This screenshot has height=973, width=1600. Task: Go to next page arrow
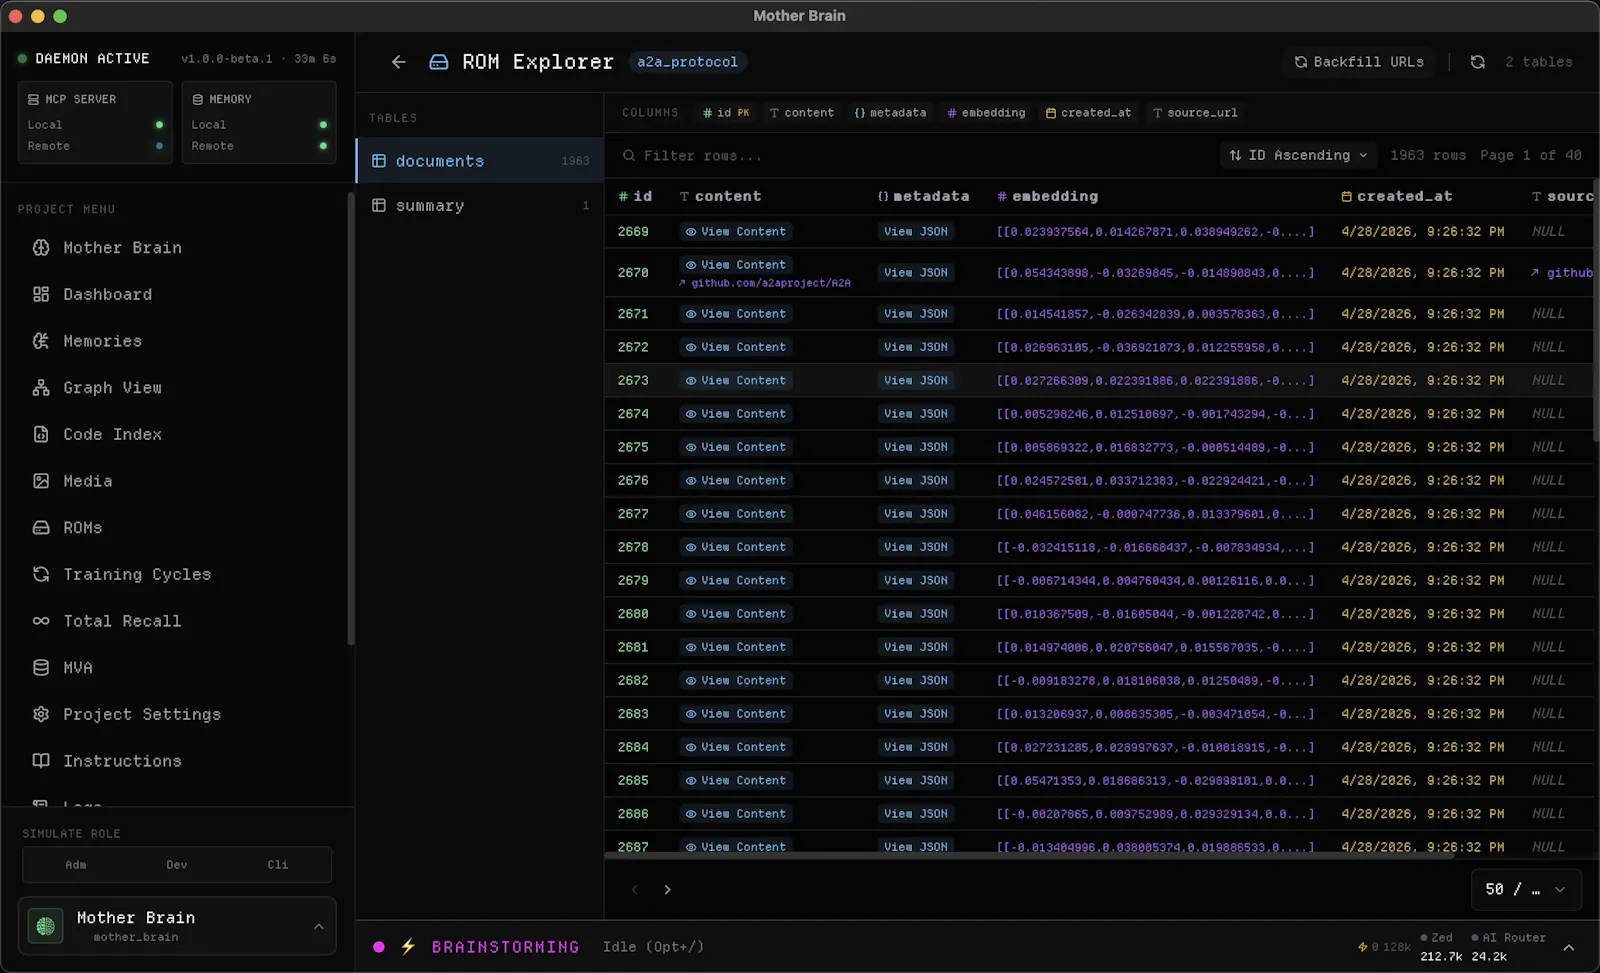click(667, 889)
